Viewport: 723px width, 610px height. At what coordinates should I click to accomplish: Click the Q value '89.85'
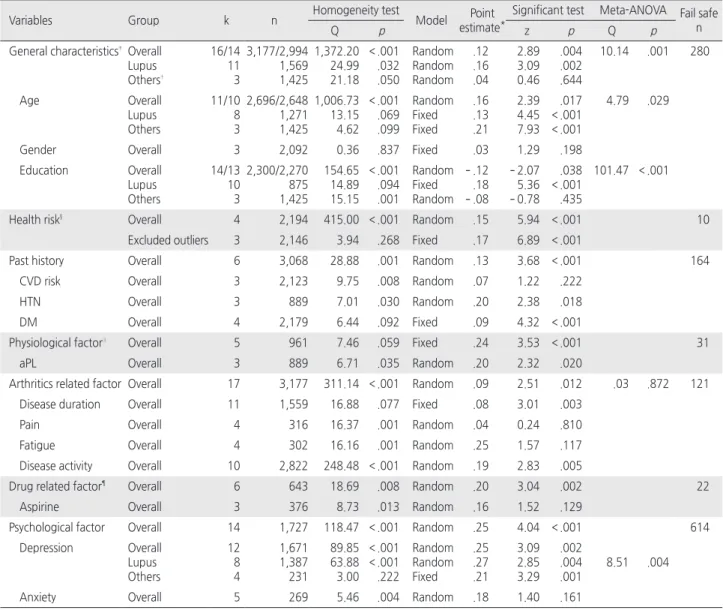click(344, 548)
